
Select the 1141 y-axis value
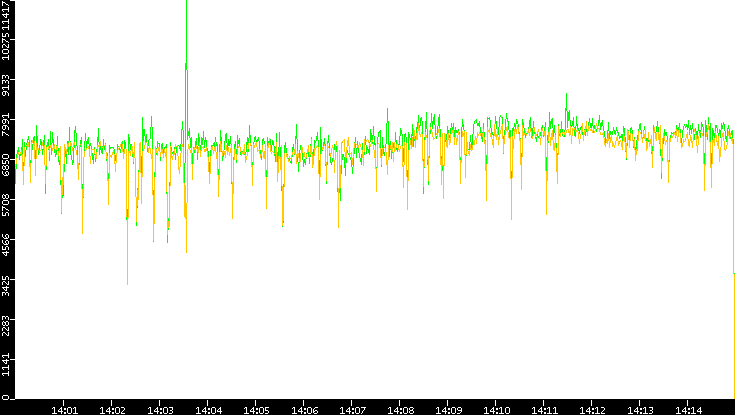5,365
